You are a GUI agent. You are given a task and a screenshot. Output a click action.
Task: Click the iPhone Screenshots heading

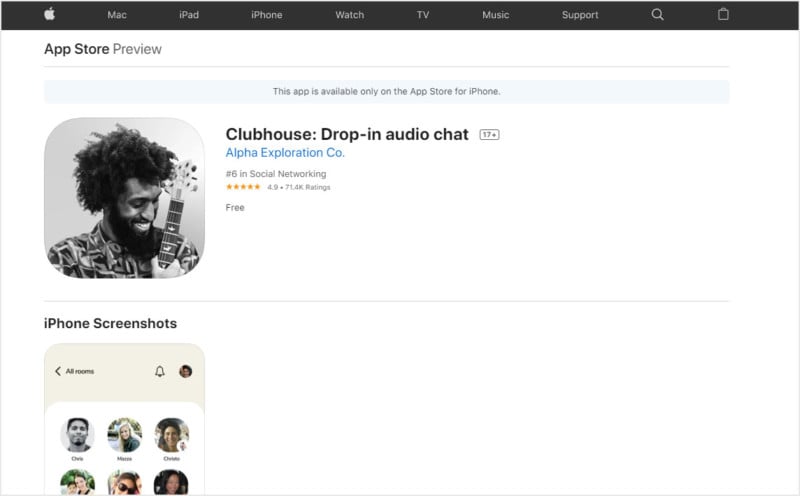(110, 324)
